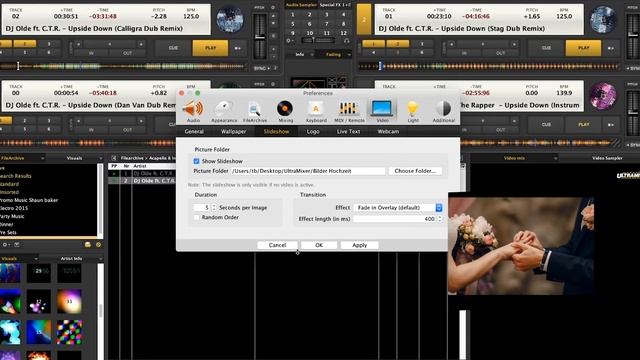The width and height of the screenshot is (640, 360).
Task: Open the Effect dropdown Fade in Overlay
Action: (x=398, y=207)
